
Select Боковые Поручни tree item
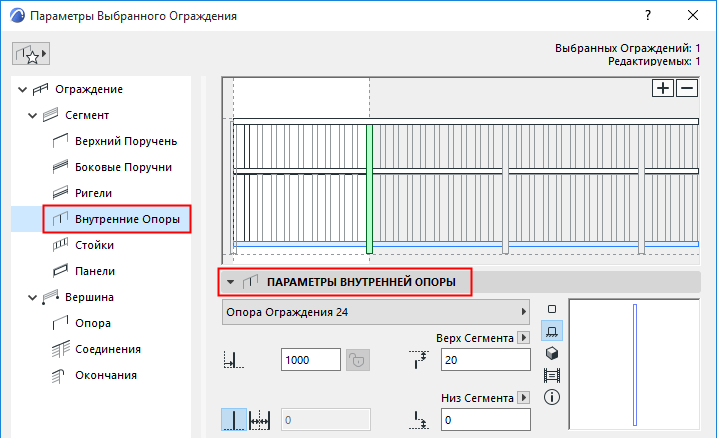(123, 167)
